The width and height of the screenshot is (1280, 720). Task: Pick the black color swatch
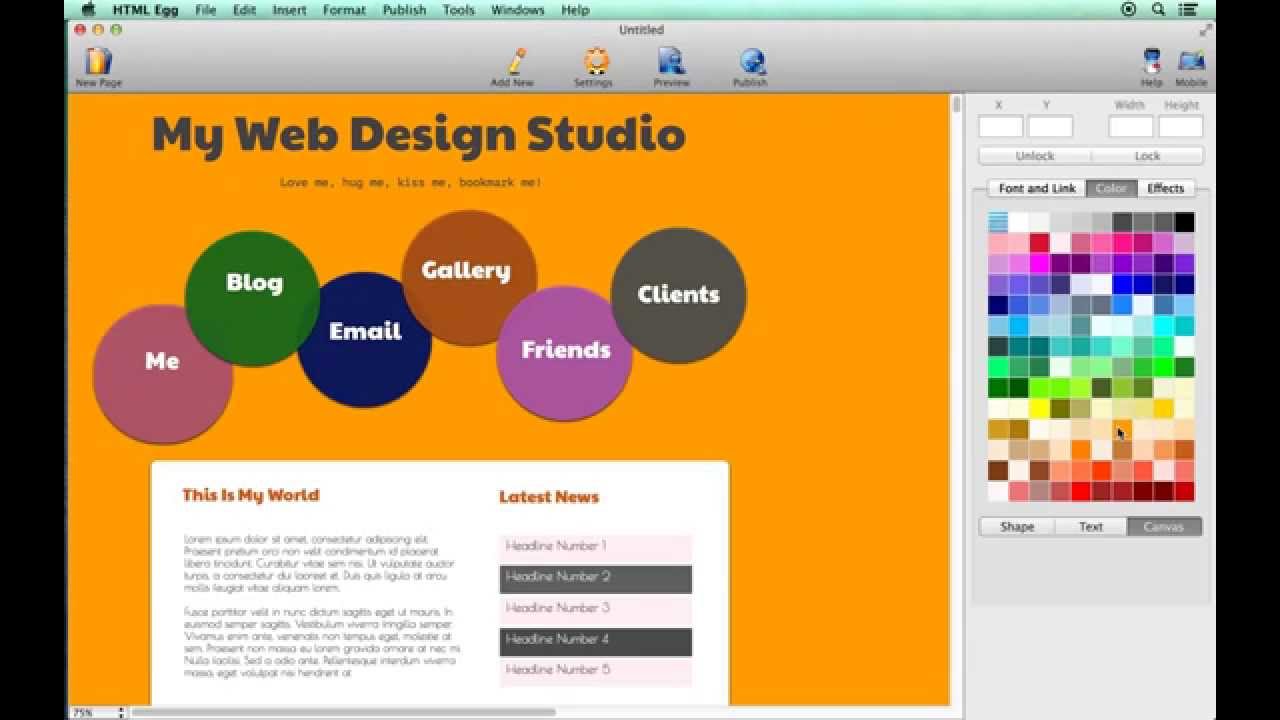pyautogui.click(x=1184, y=222)
